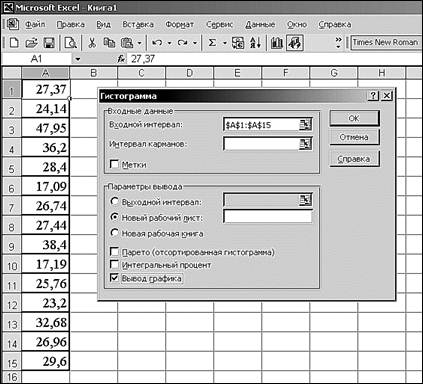Screen dimensions: 423x384
Task: Open the Справка menu in menu bar
Action: (335, 24)
